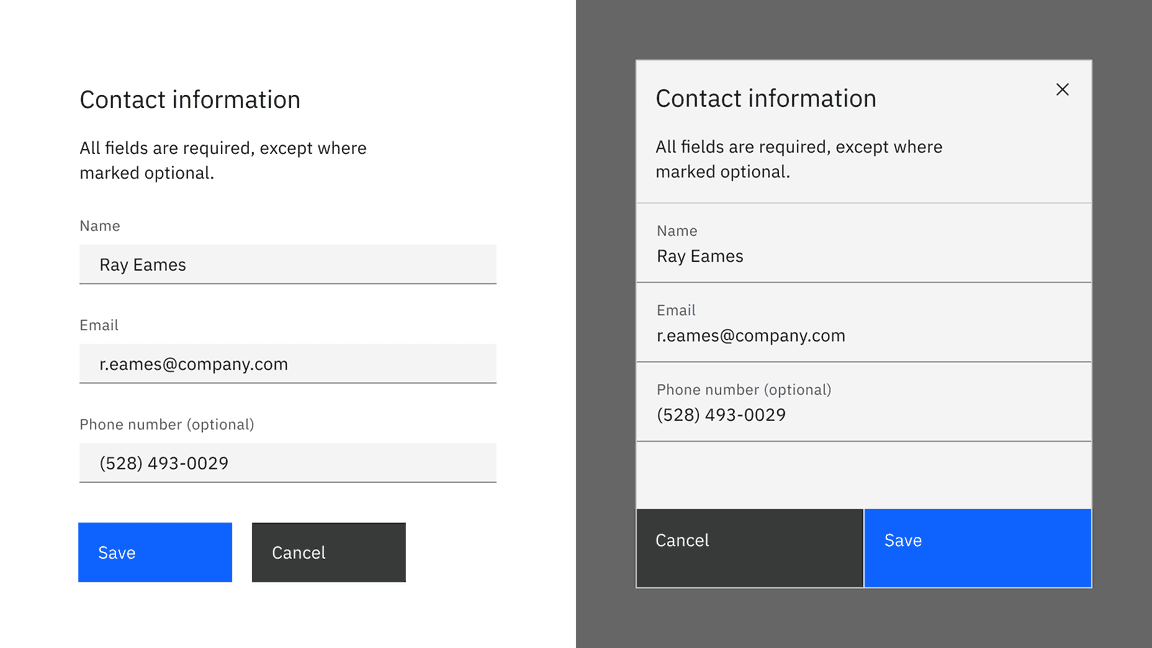Click the Name input containing Ray Eames
1152x648 pixels.
288,264
